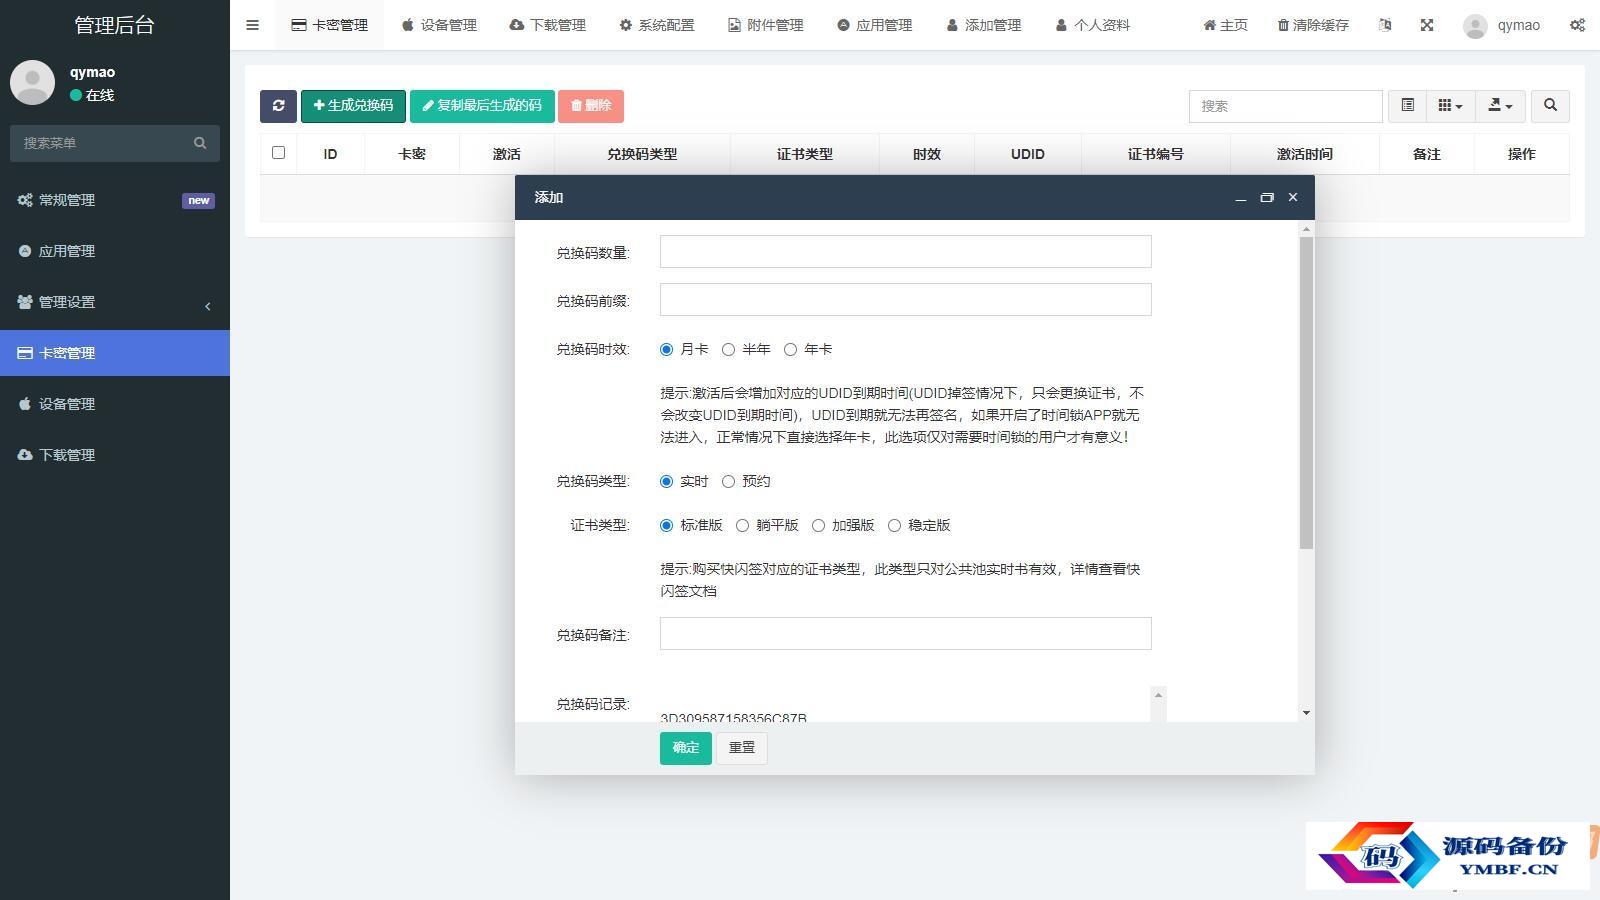The height and width of the screenshot is (900, 1600).
Task: Focus the 兑换码备注 input field
Action: coord(906,634)
